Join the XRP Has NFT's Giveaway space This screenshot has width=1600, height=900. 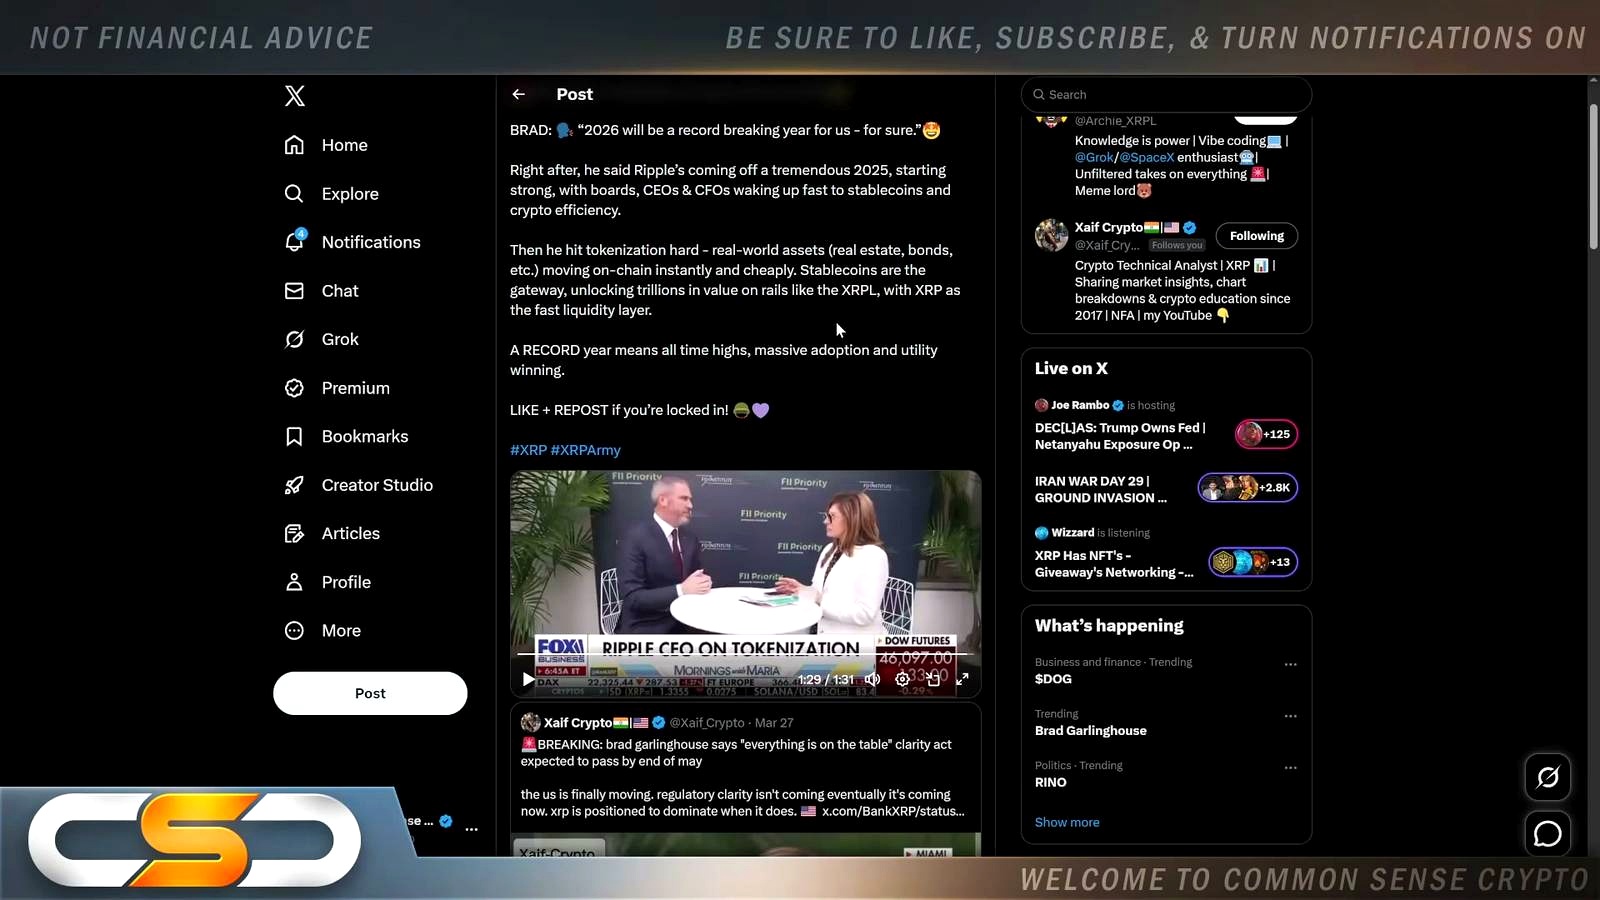[1114, 564]
